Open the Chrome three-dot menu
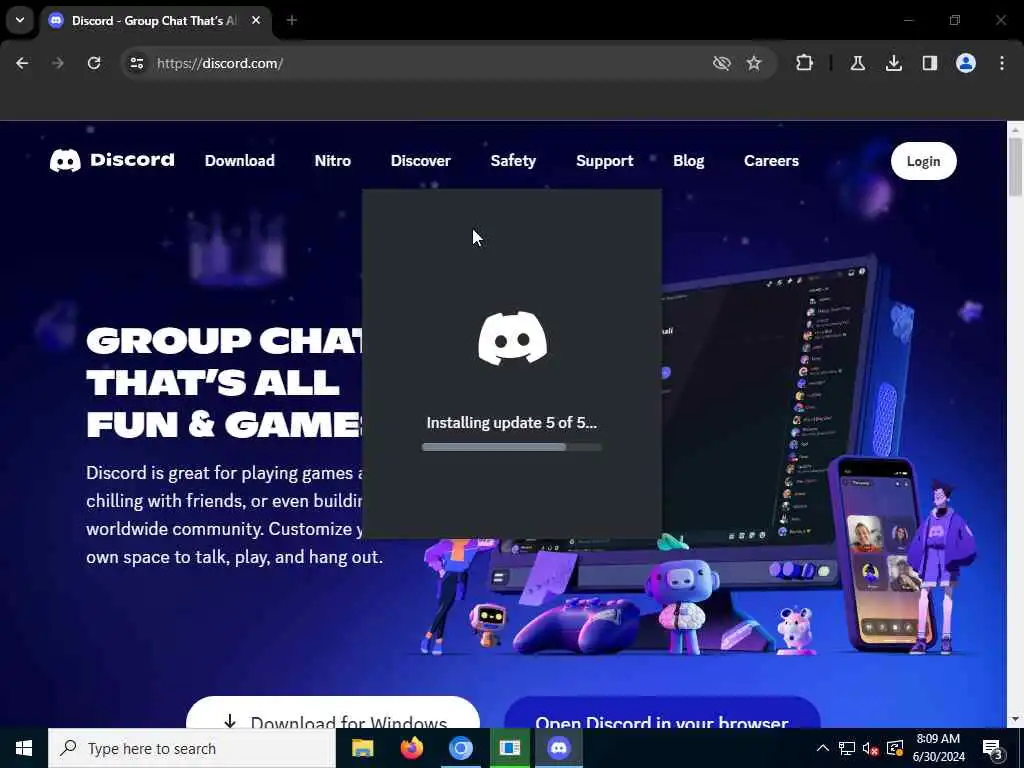Image resolution: width=1024 pixels, height=768 pixels. pyautogui.click(x=1002, y=63)
